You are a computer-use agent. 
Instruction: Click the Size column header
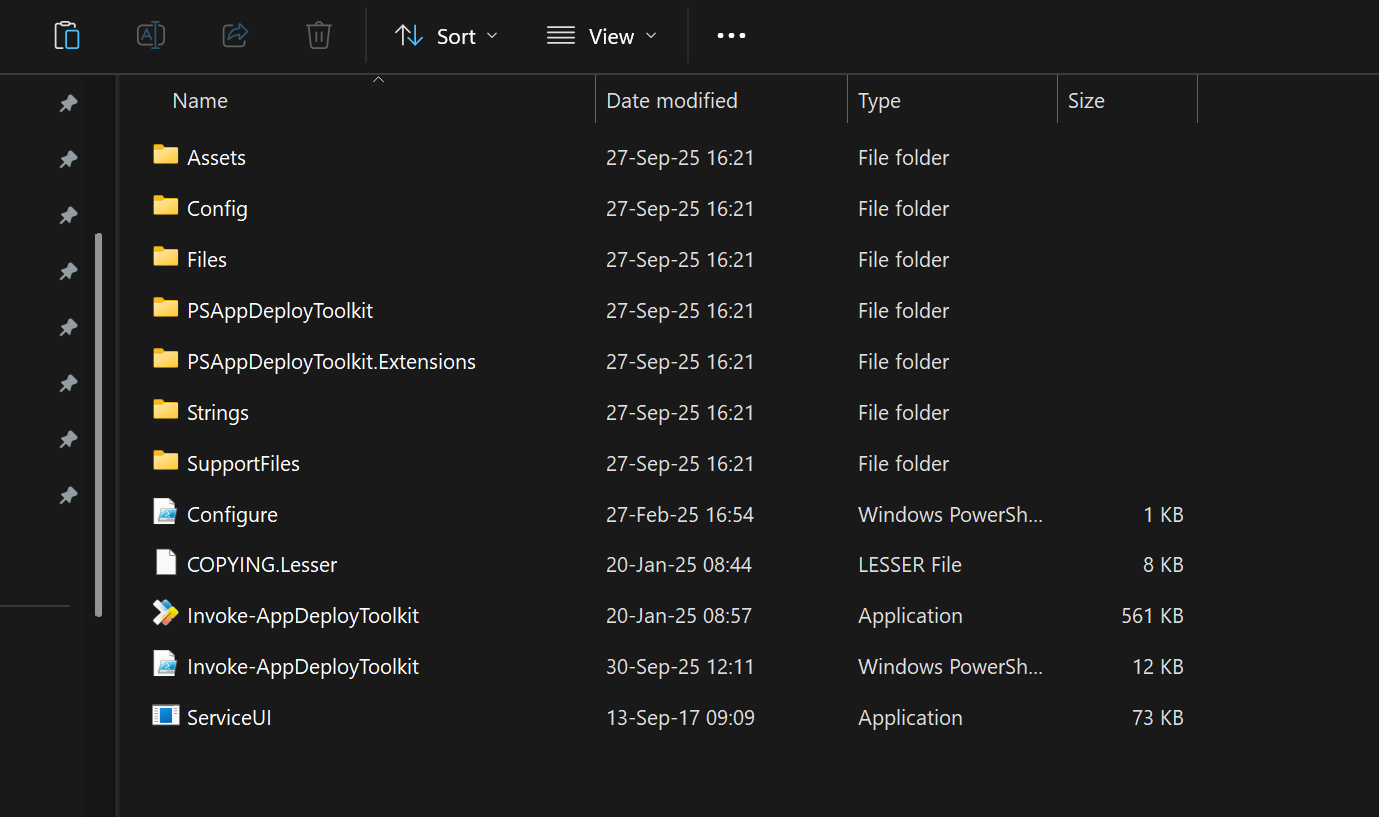(x=1085, y=101)
